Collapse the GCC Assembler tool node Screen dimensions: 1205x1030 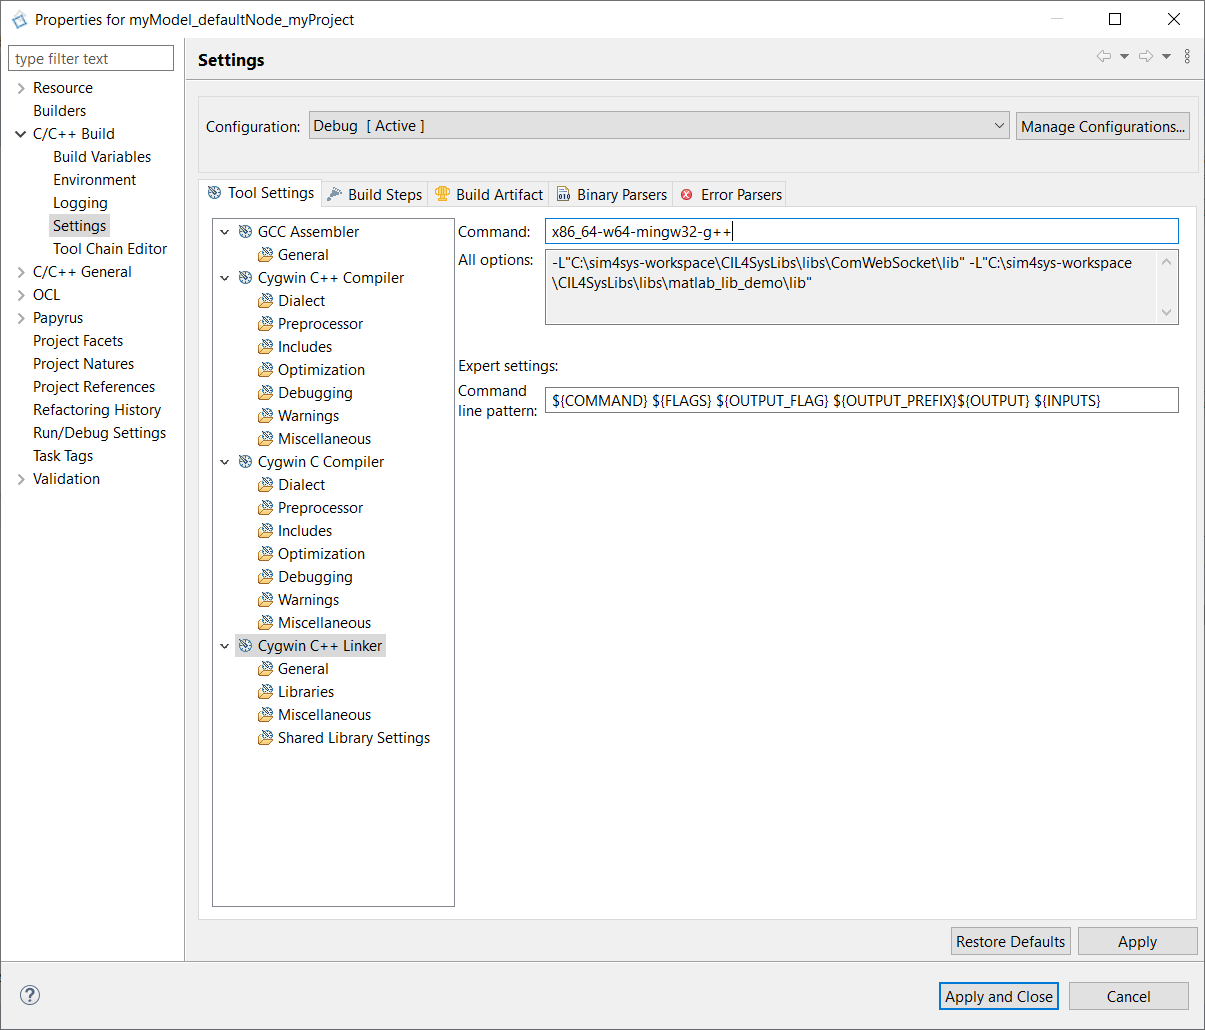[x=225, y=232]
